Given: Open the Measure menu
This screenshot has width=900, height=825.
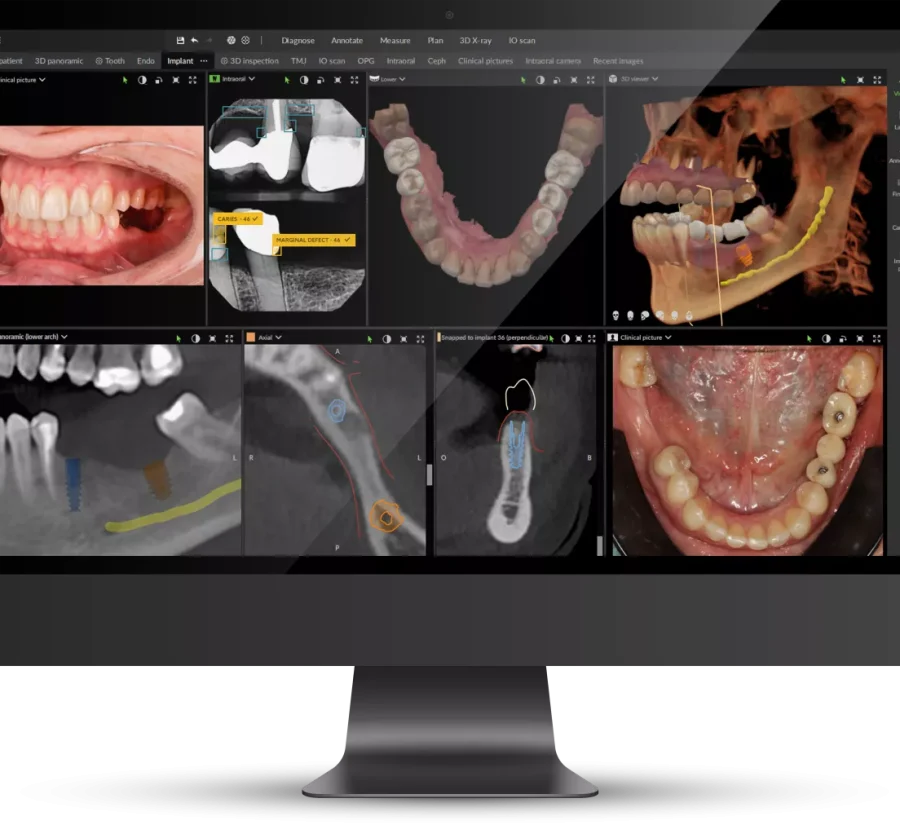Looking at the screenshot, I should click(395, 40).
